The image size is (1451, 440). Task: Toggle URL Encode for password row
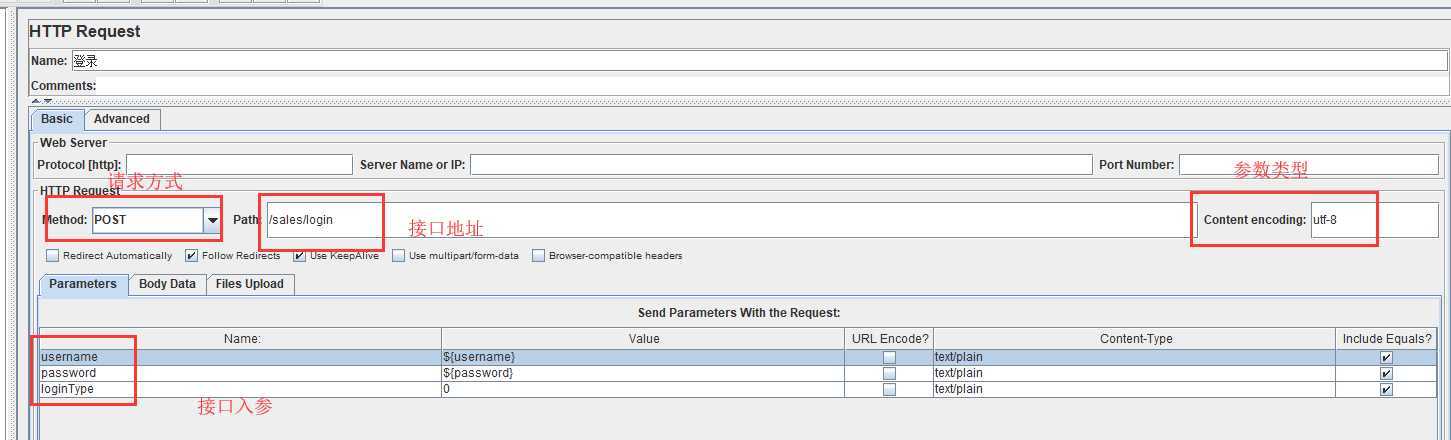(x=889, y=374)
